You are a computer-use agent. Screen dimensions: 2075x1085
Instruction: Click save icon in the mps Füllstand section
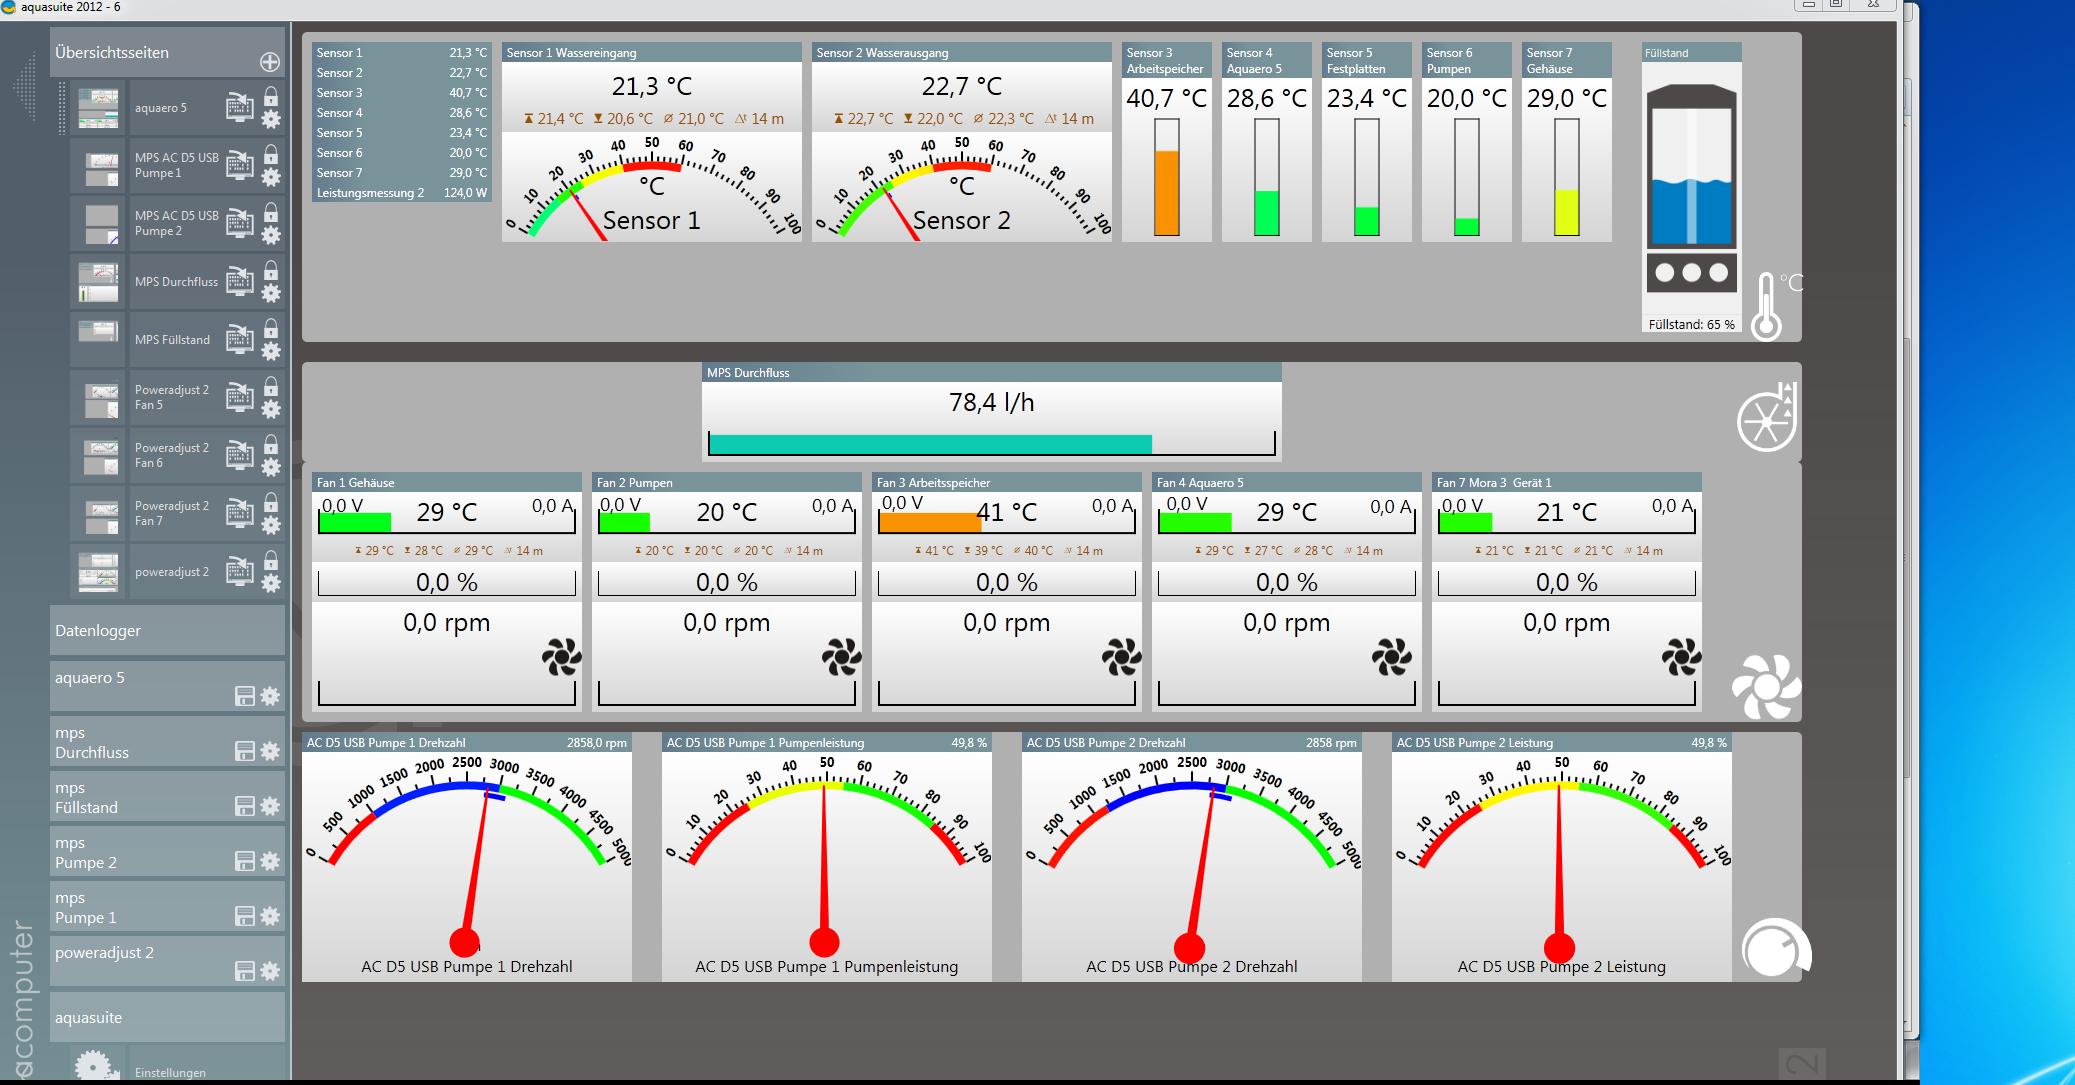[245, 806]
